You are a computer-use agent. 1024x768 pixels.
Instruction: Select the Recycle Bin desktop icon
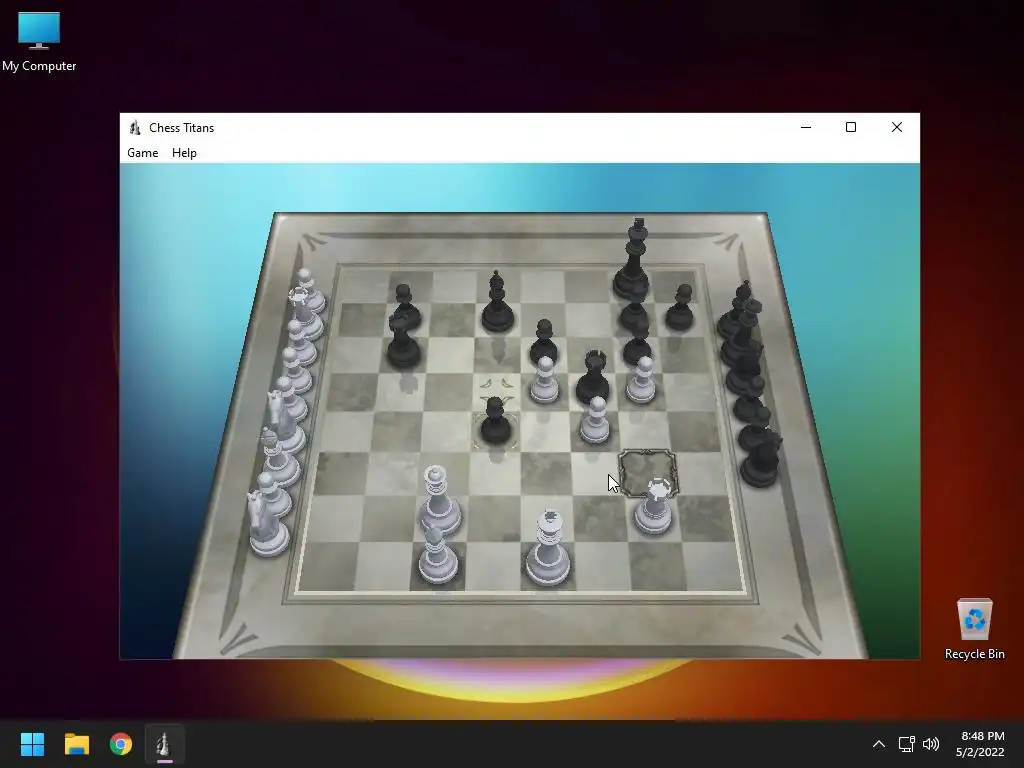coord(974,629)
